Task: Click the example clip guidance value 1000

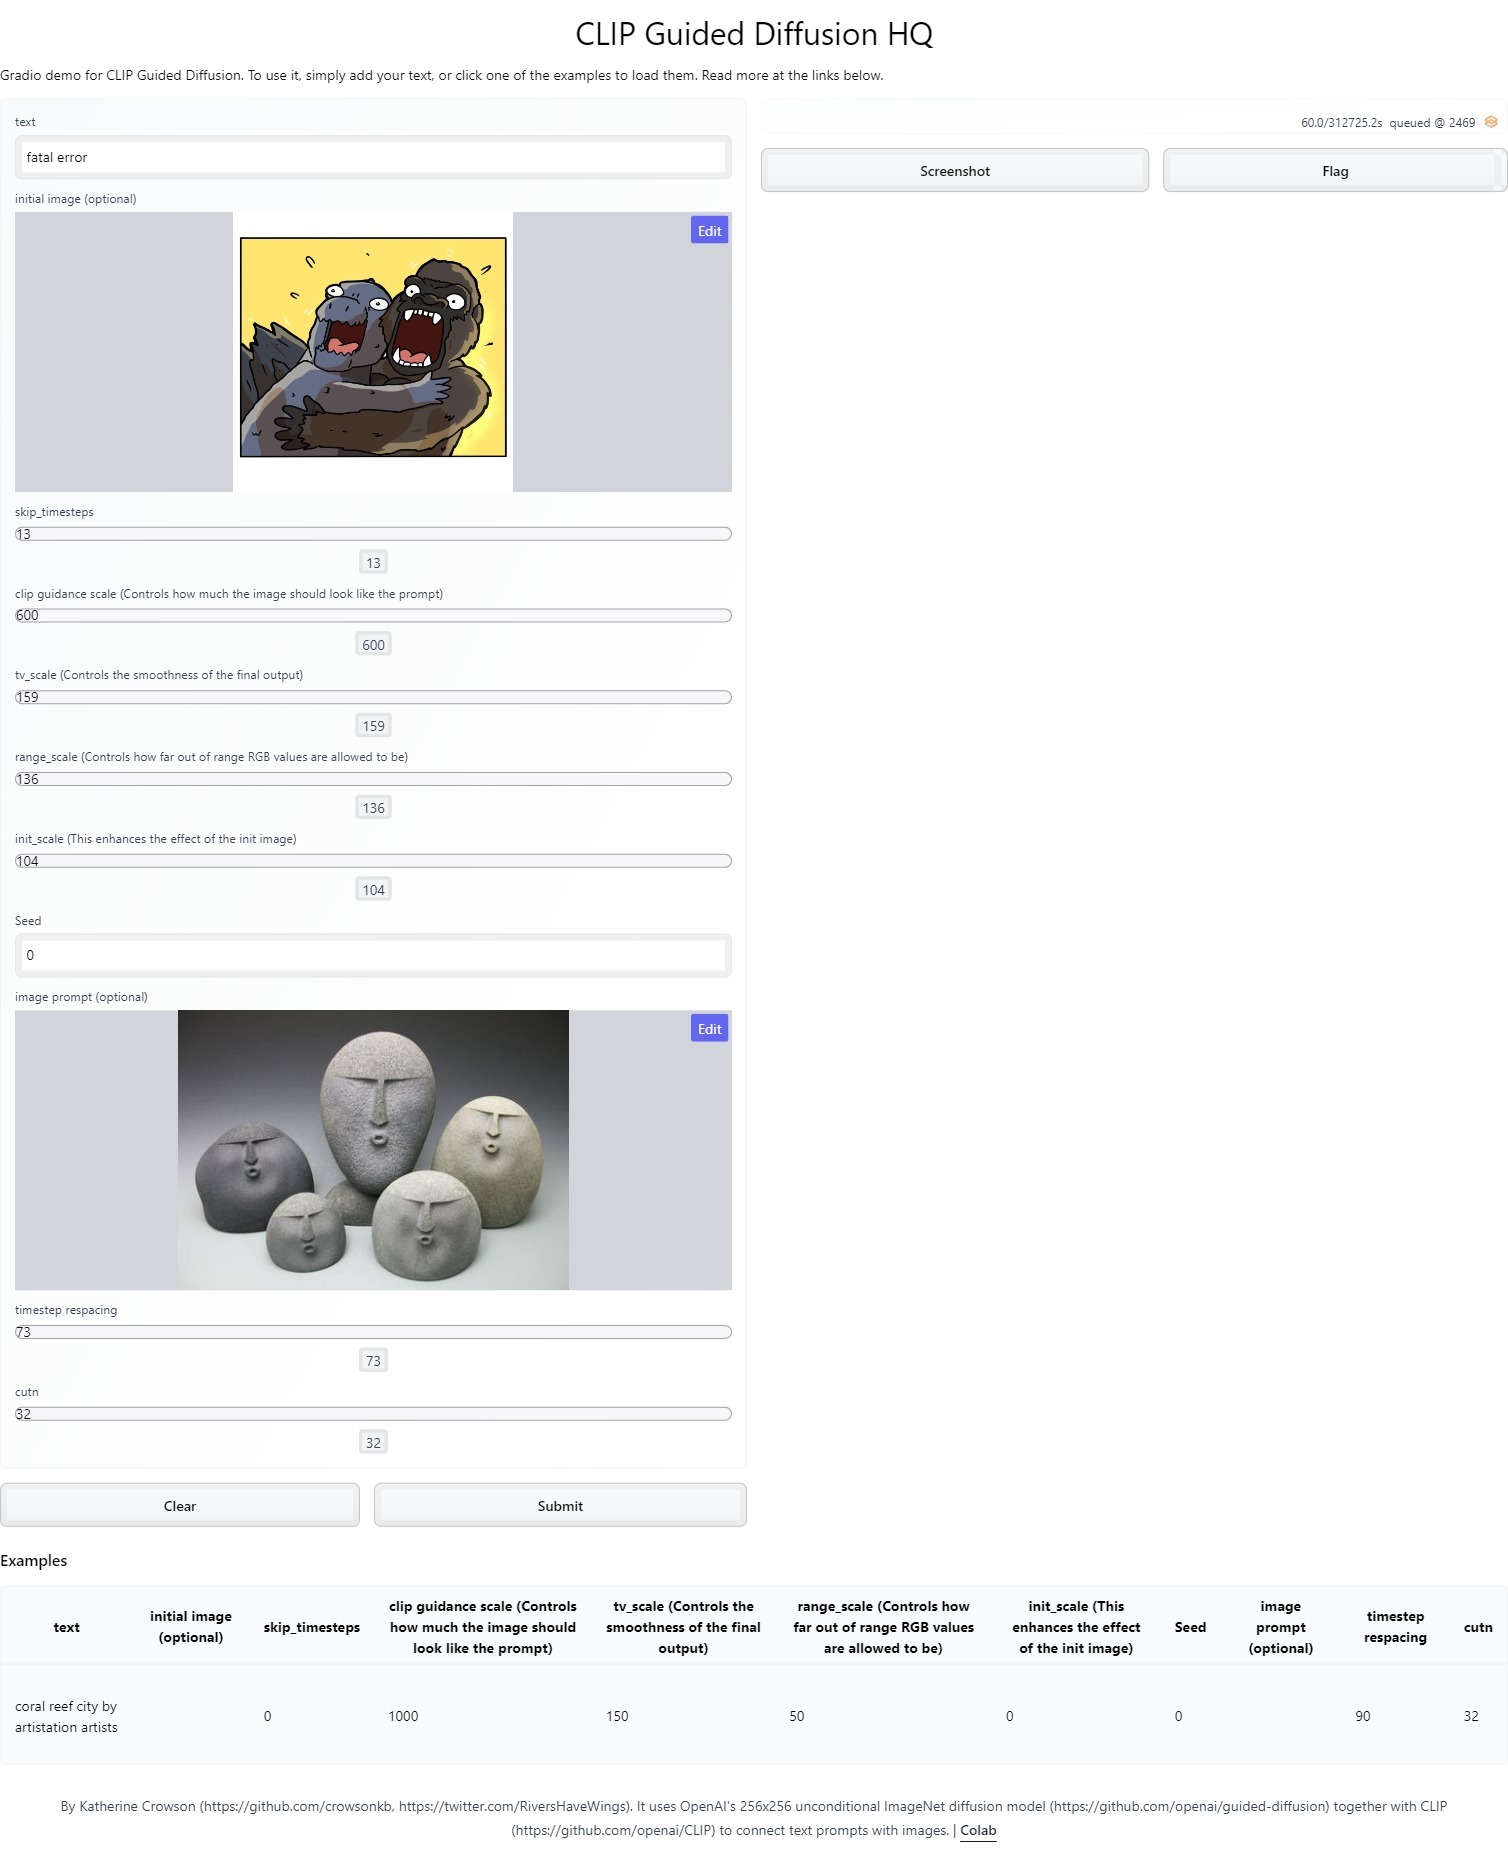Action: point(403,1716)
